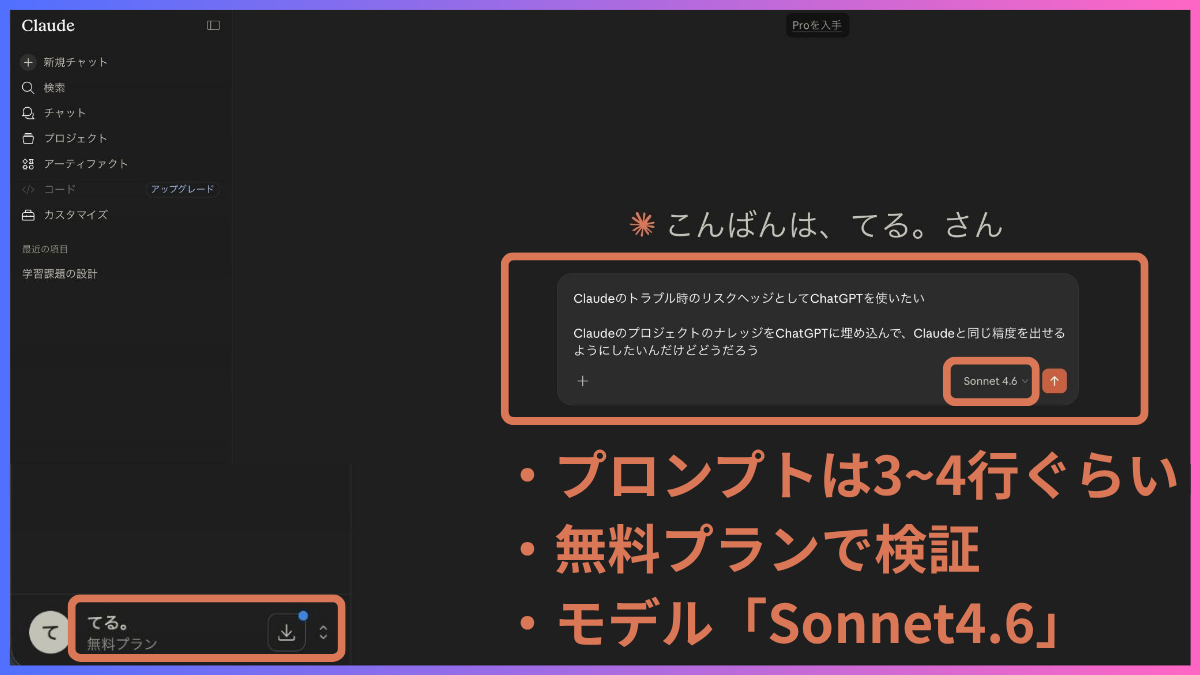The width and height of the screenshot is (1200, 675).
Task: Click the search magnifier icon
Action: [x=28, y=88]
